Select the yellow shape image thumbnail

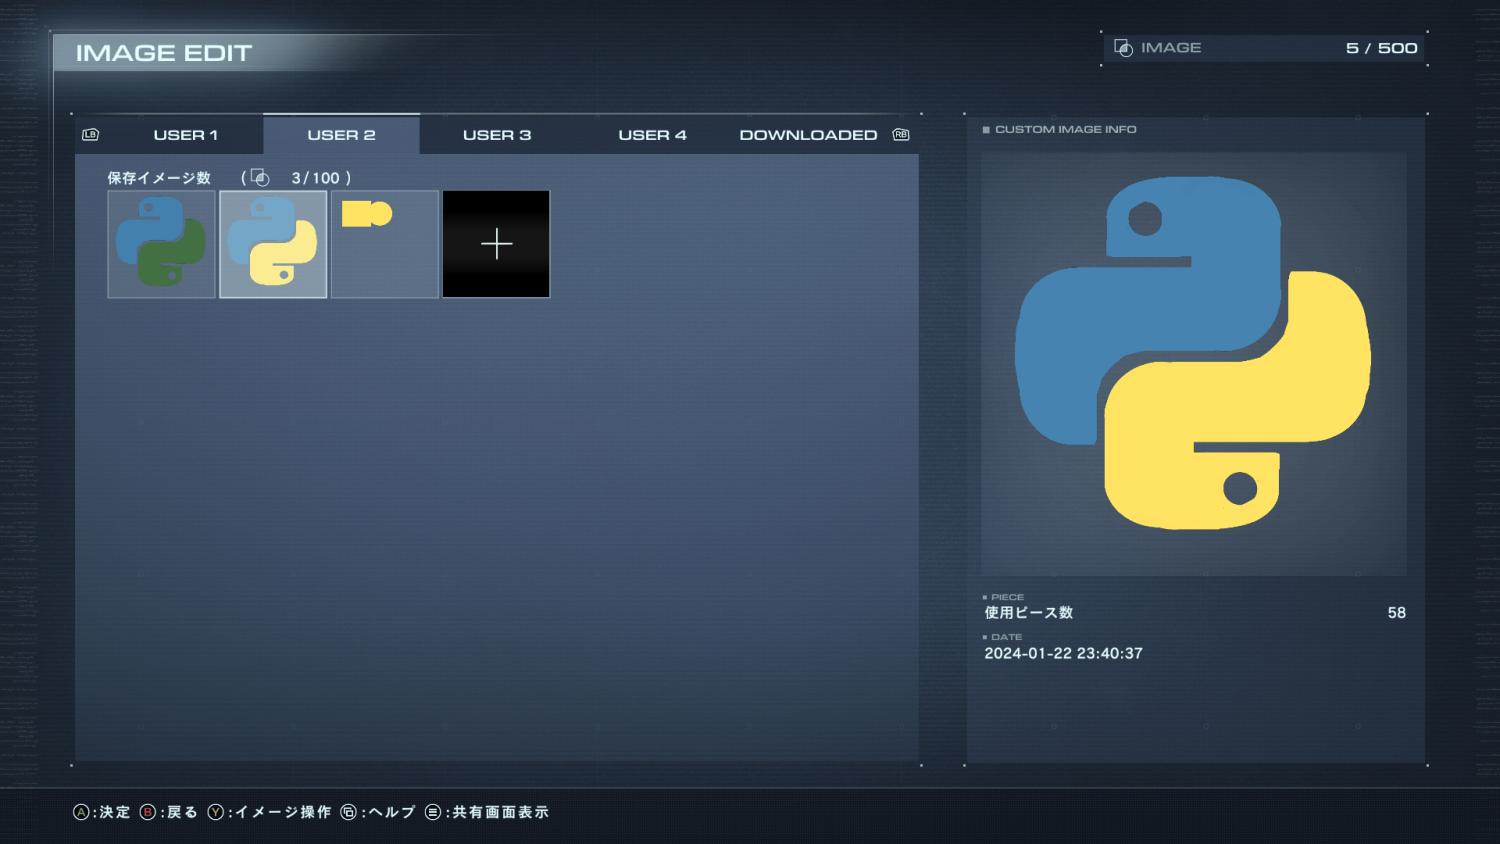pos(385,244)
